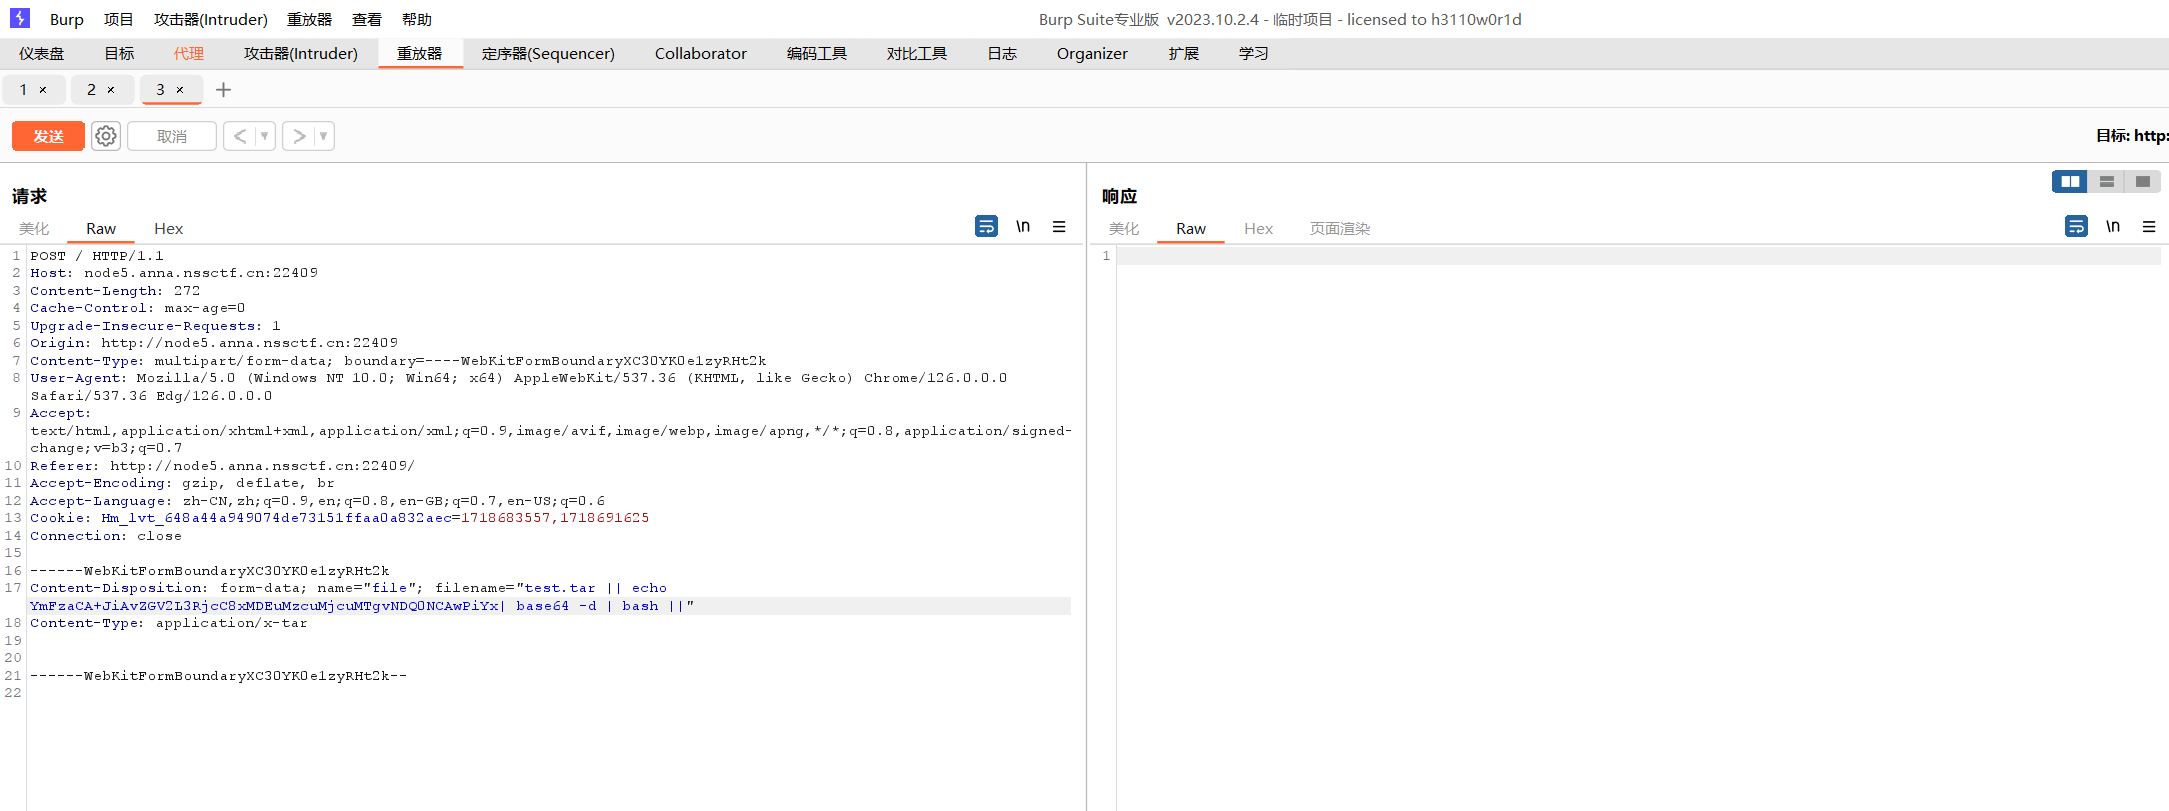Switch to 攻击器(Intruder) tool tab
The width and height of the screenshot is (2169, 811).
point(301,53)
